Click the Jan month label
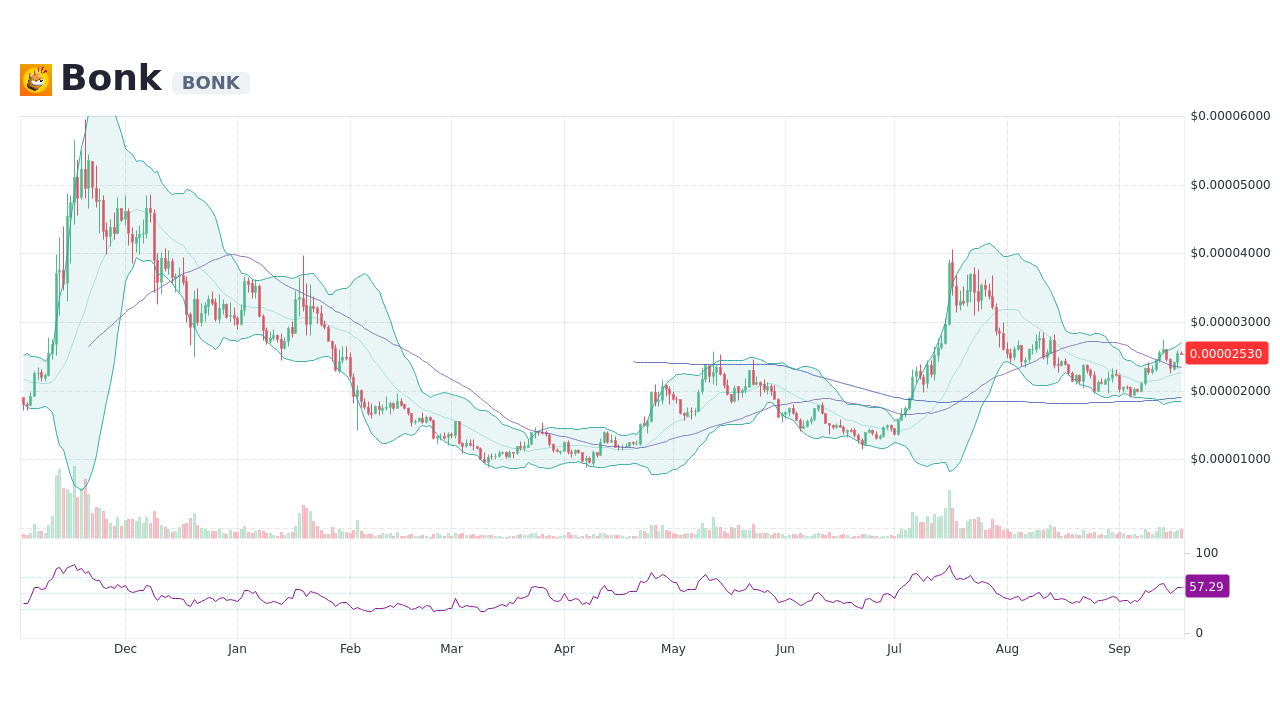Viewport: 1280px width, 720px height. 237,648
